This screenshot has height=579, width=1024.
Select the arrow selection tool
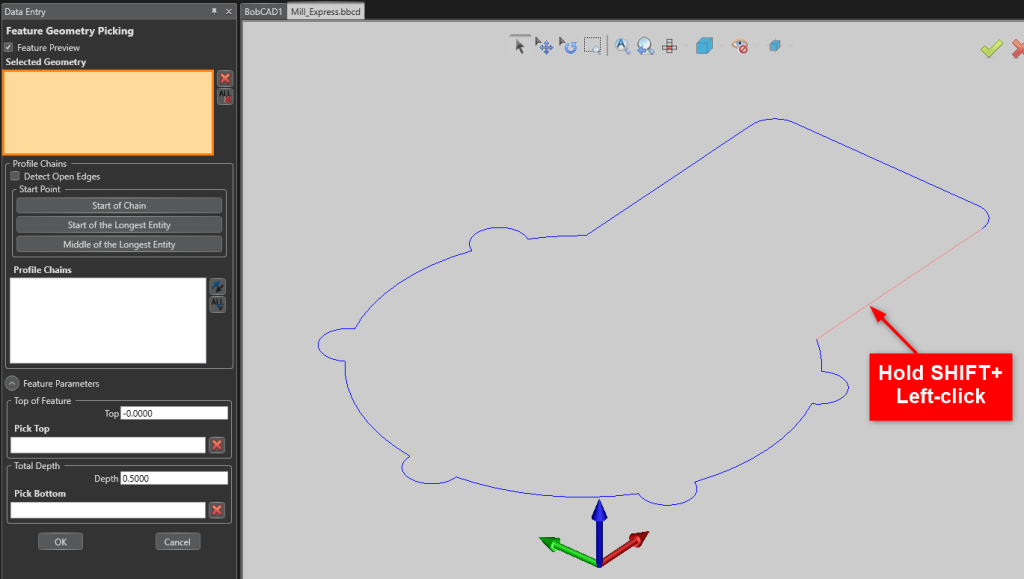pos(519,45)
